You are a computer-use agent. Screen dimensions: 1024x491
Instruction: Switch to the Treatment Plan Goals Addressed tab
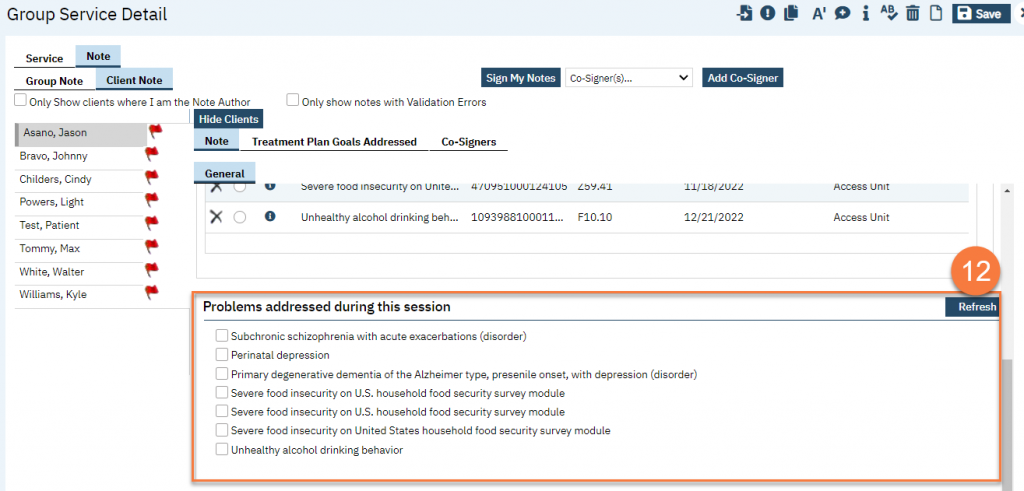tap(334, 142)
